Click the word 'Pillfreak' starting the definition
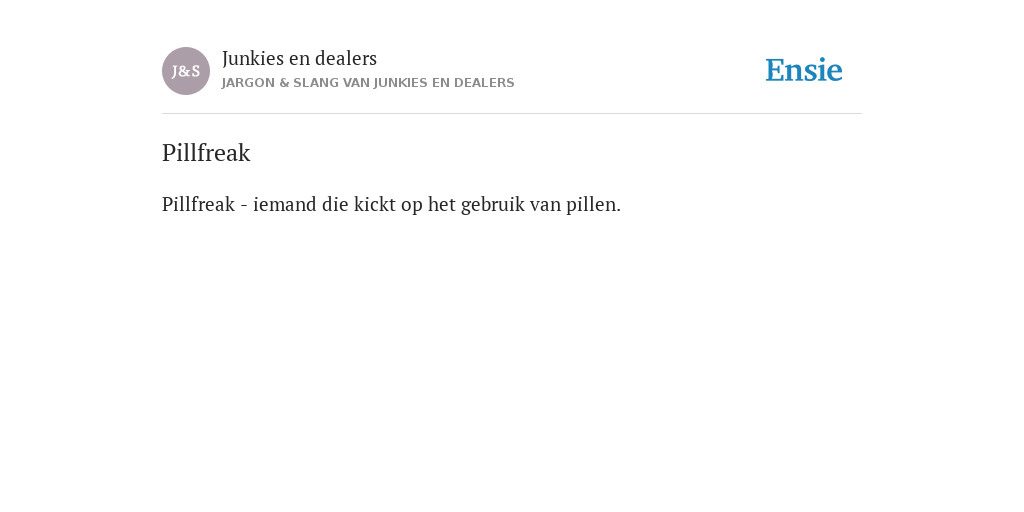 pyautogui.click(x=199, y=204)
